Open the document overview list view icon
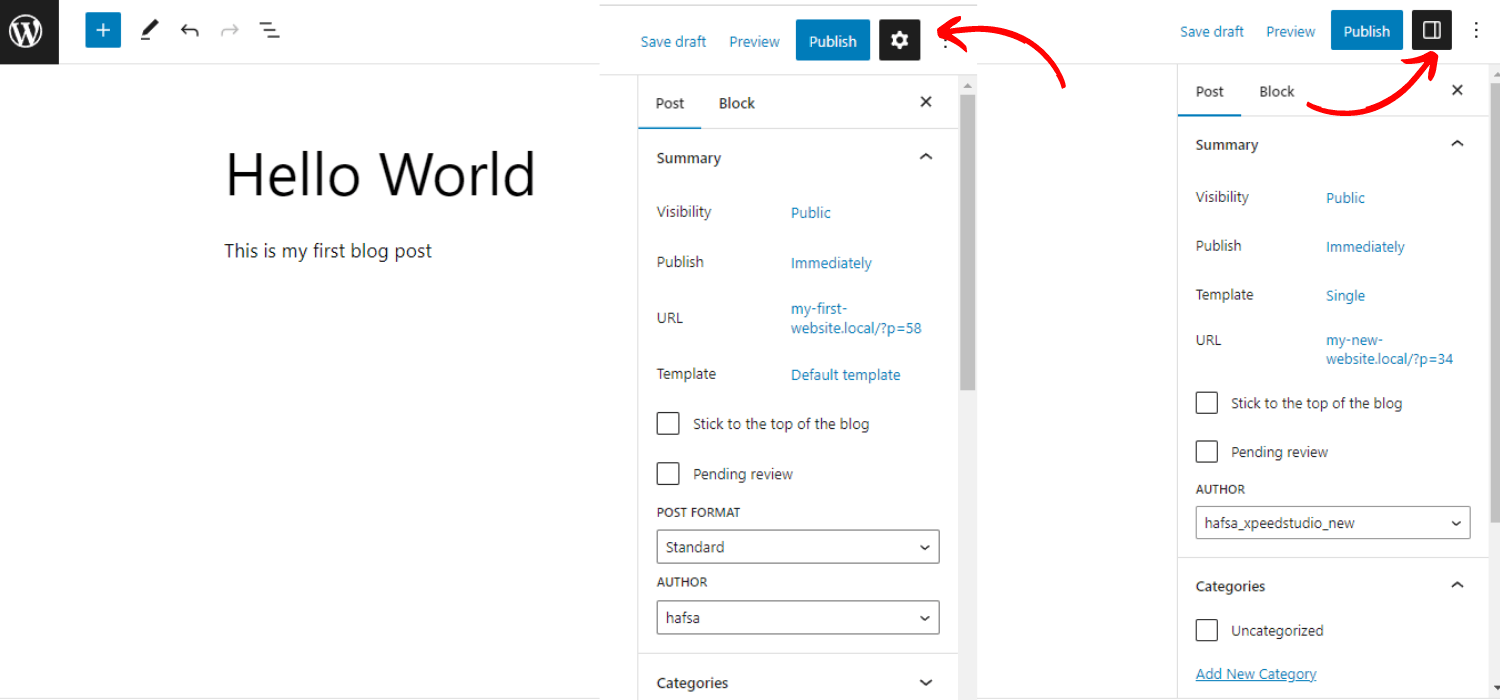Screen dimensions: 1500x700 [269, 30]
